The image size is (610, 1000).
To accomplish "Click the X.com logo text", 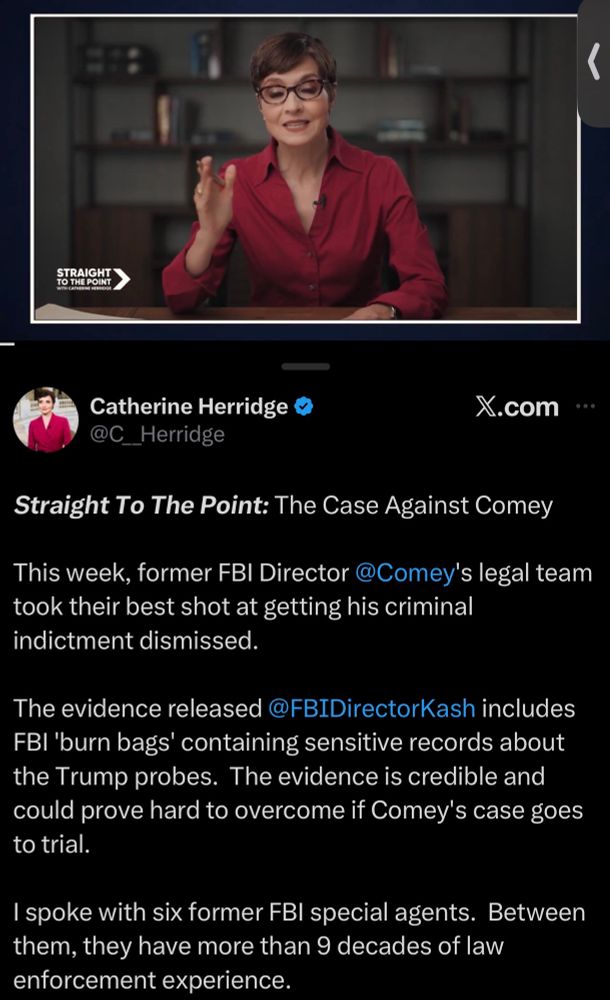I will (516, 406).
